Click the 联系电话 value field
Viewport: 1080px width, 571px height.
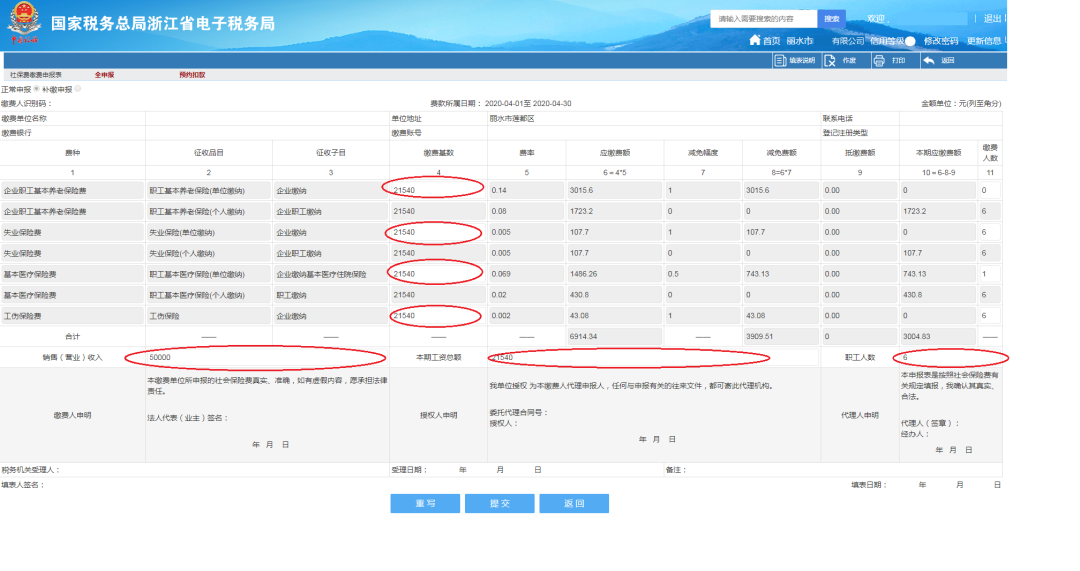(x=951, y=118)
